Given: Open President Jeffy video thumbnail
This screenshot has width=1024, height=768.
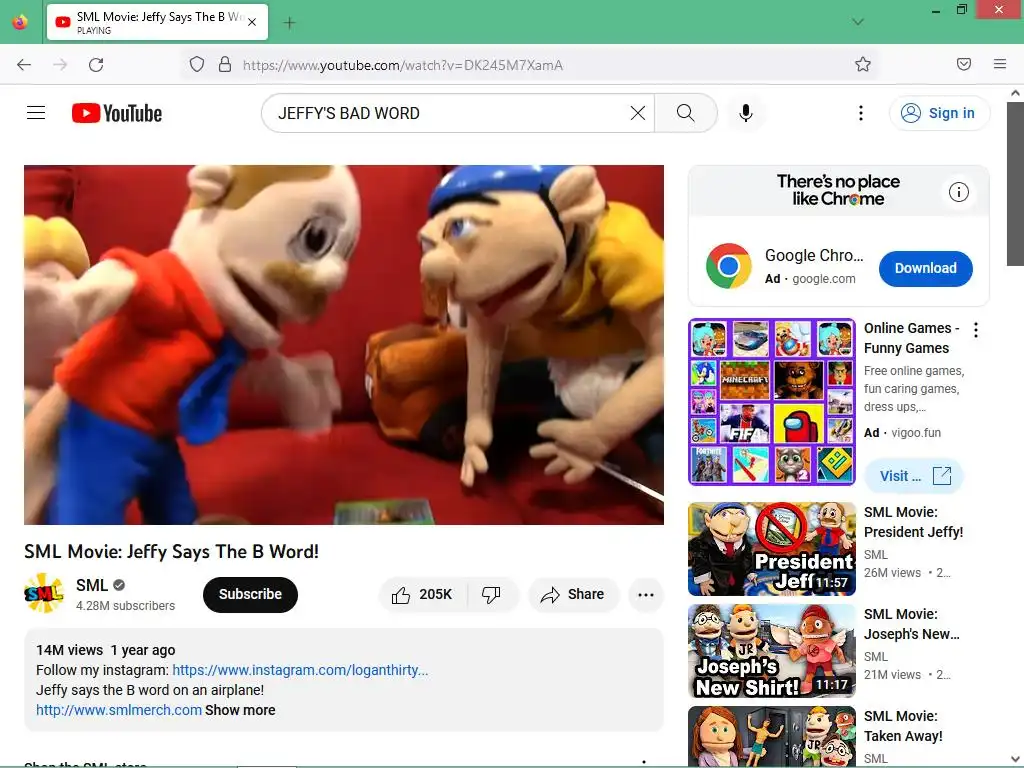Looking at the screenshot, I should 772,549.
